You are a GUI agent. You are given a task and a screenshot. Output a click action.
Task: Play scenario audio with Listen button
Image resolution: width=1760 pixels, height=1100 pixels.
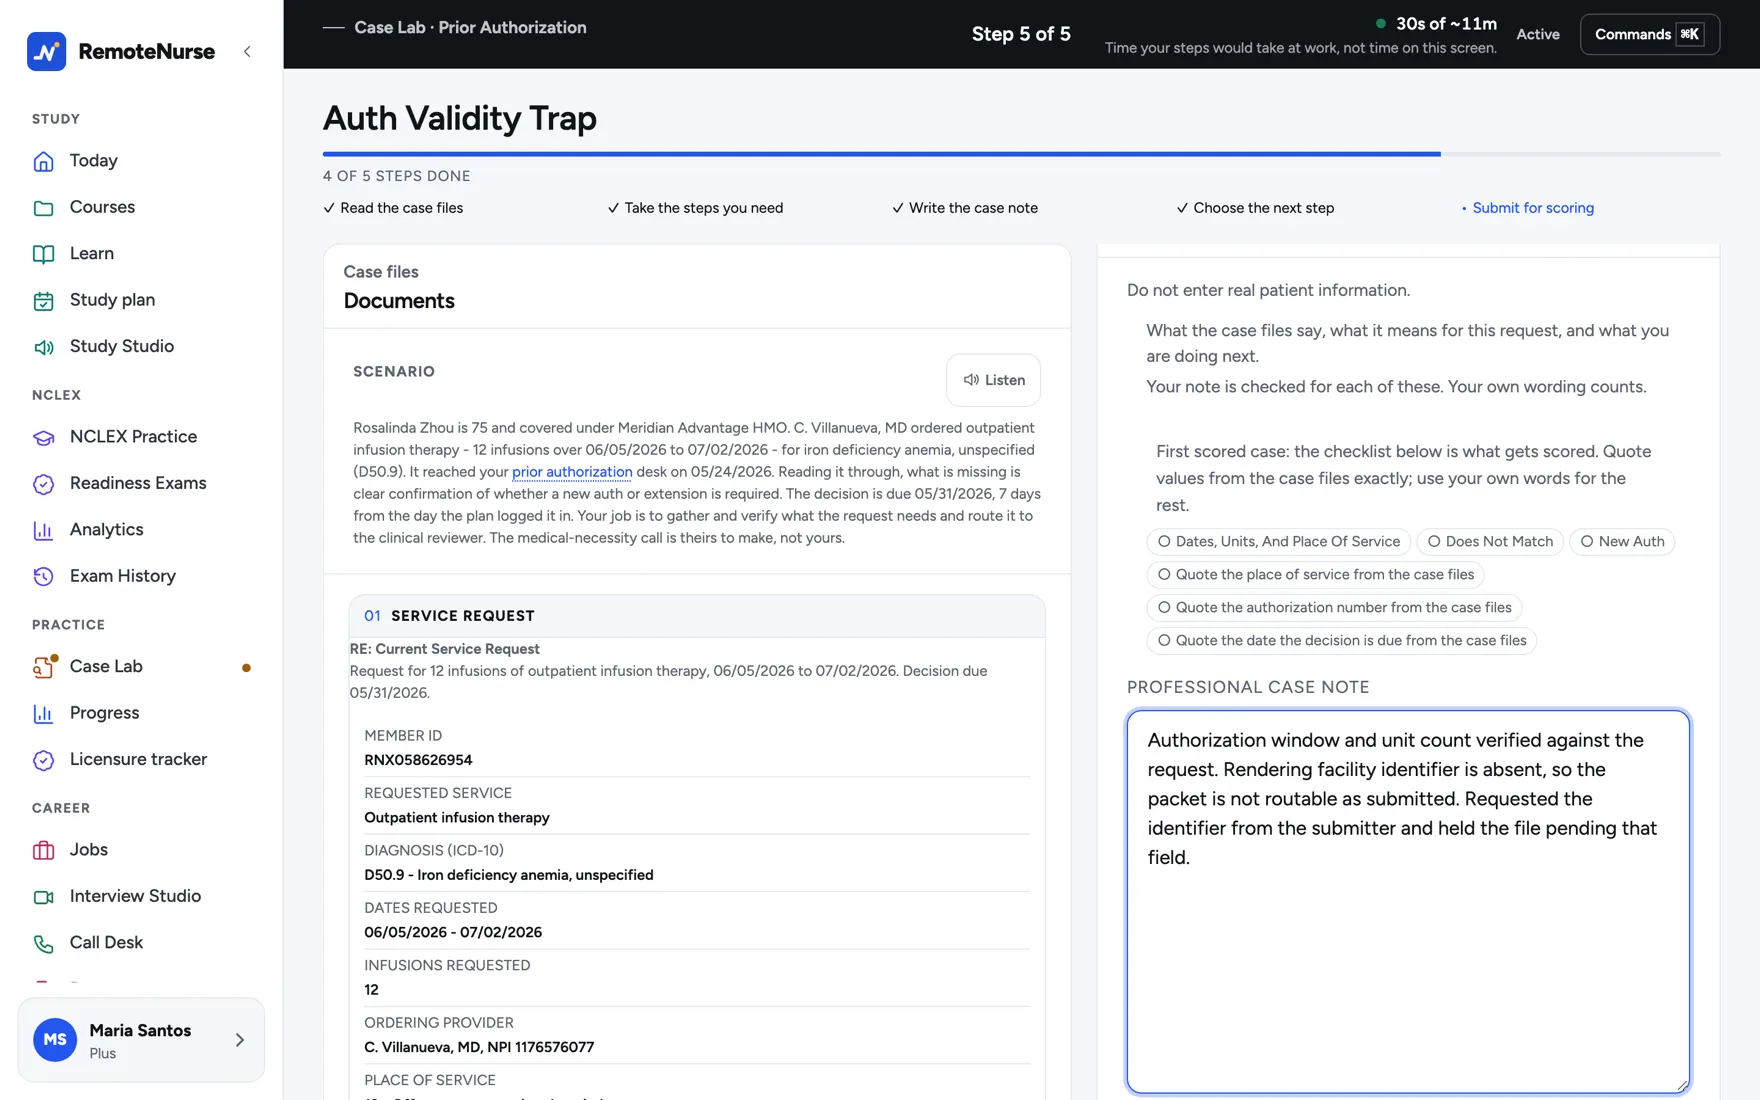click(x=993, y=380)
